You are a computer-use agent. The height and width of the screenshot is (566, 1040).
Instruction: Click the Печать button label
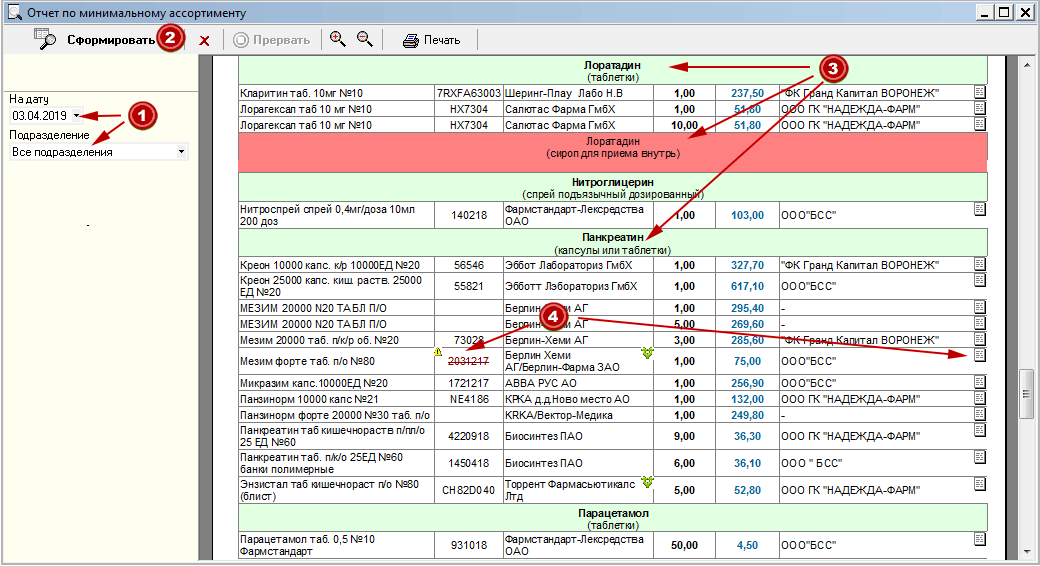click(442, 40)
